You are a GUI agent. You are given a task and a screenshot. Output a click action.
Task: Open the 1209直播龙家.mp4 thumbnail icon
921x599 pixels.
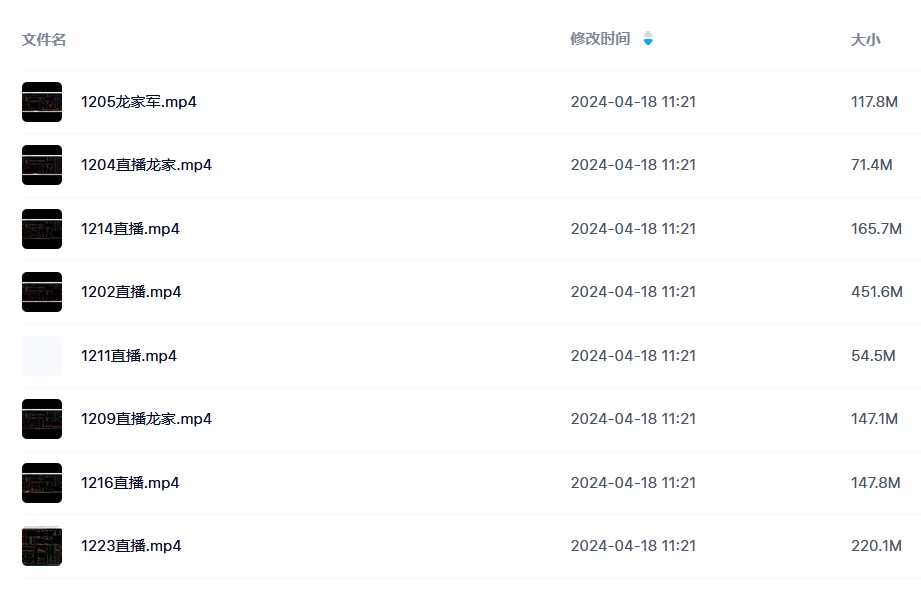[42, 419]
